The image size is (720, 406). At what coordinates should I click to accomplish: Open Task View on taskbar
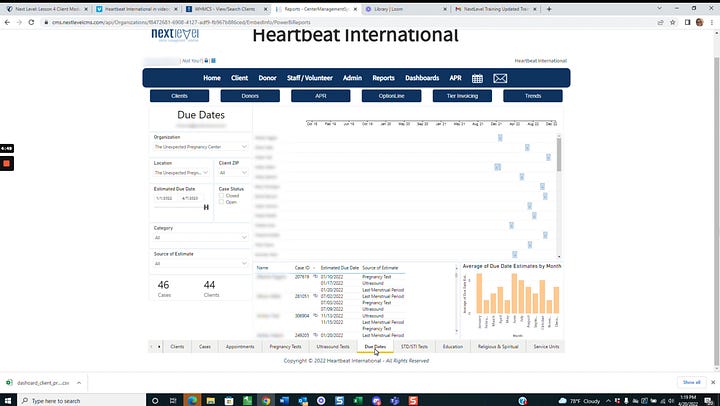pyautogui.click(x=173, y=400)
